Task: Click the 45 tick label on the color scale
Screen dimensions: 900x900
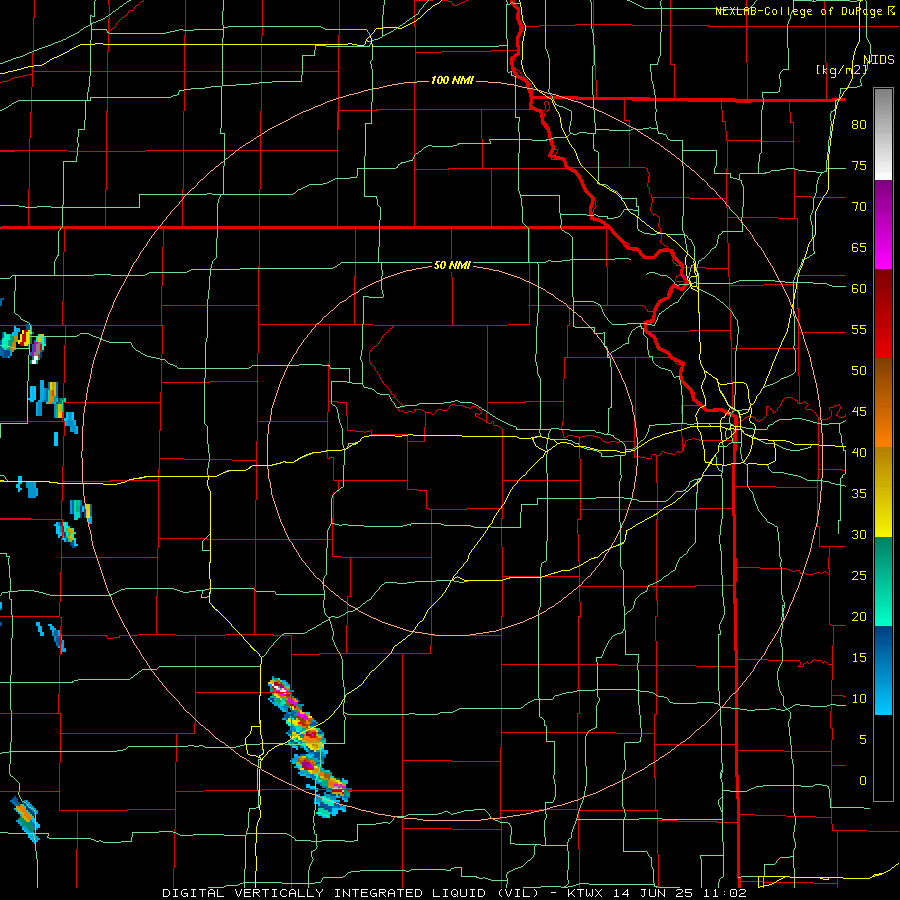Action: [x=859, y=412]
